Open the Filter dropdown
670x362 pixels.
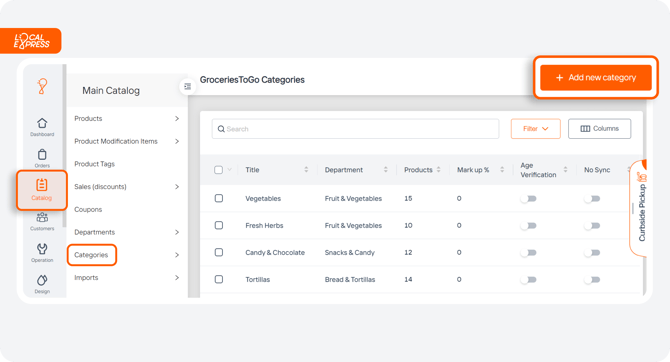[x=535, y=129]
